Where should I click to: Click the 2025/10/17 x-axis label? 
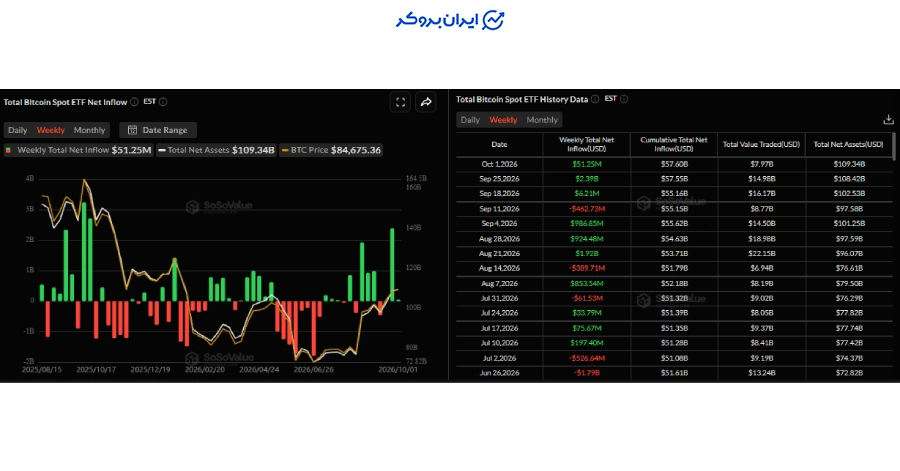96,370
